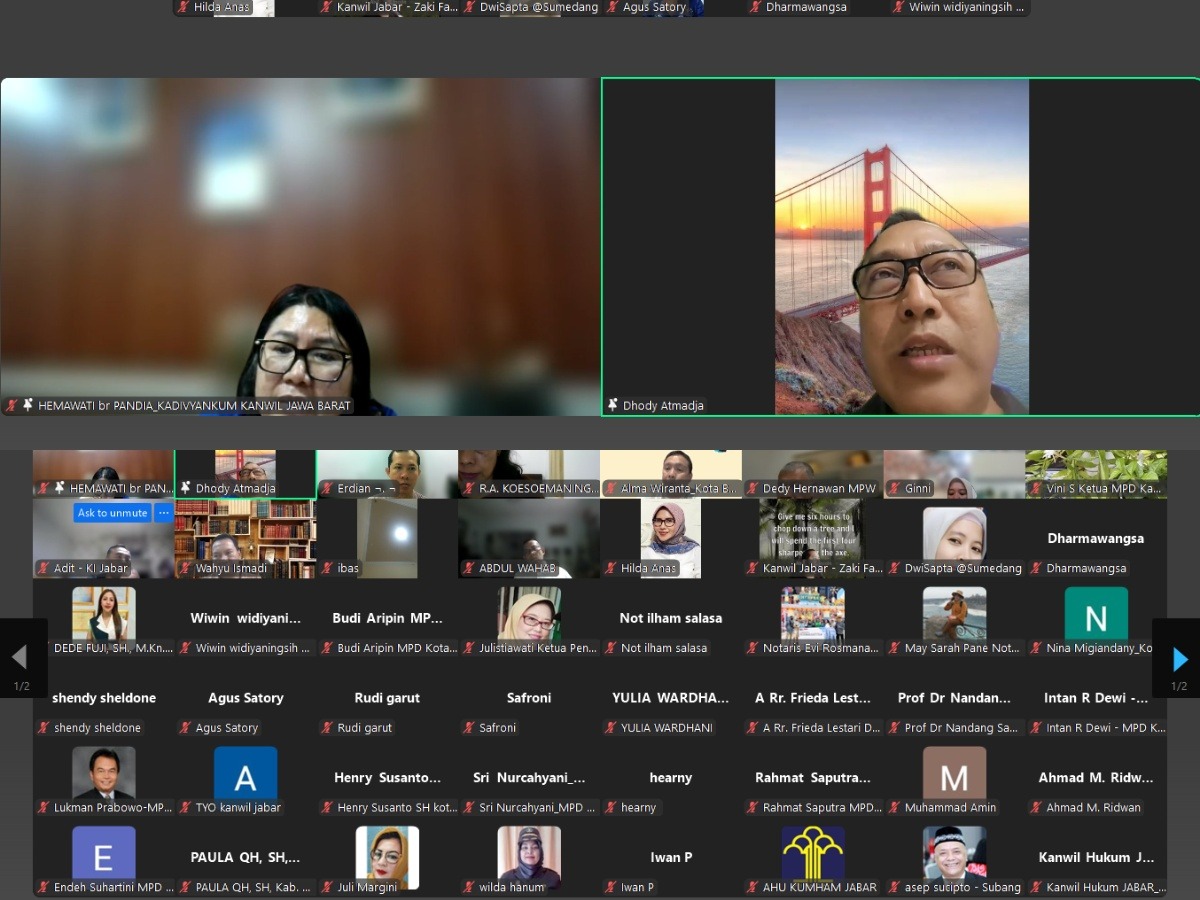Click the muted mic icon beside Safroni
This screenshot has height=900, width=1200.
click(x=468, y=728)
